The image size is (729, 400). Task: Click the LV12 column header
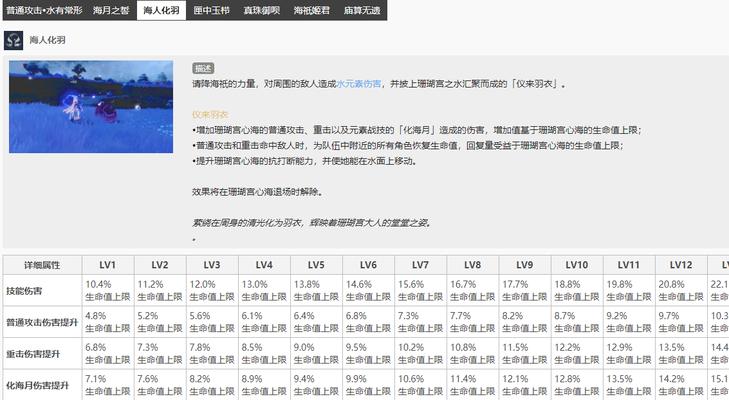pos(681,265)
